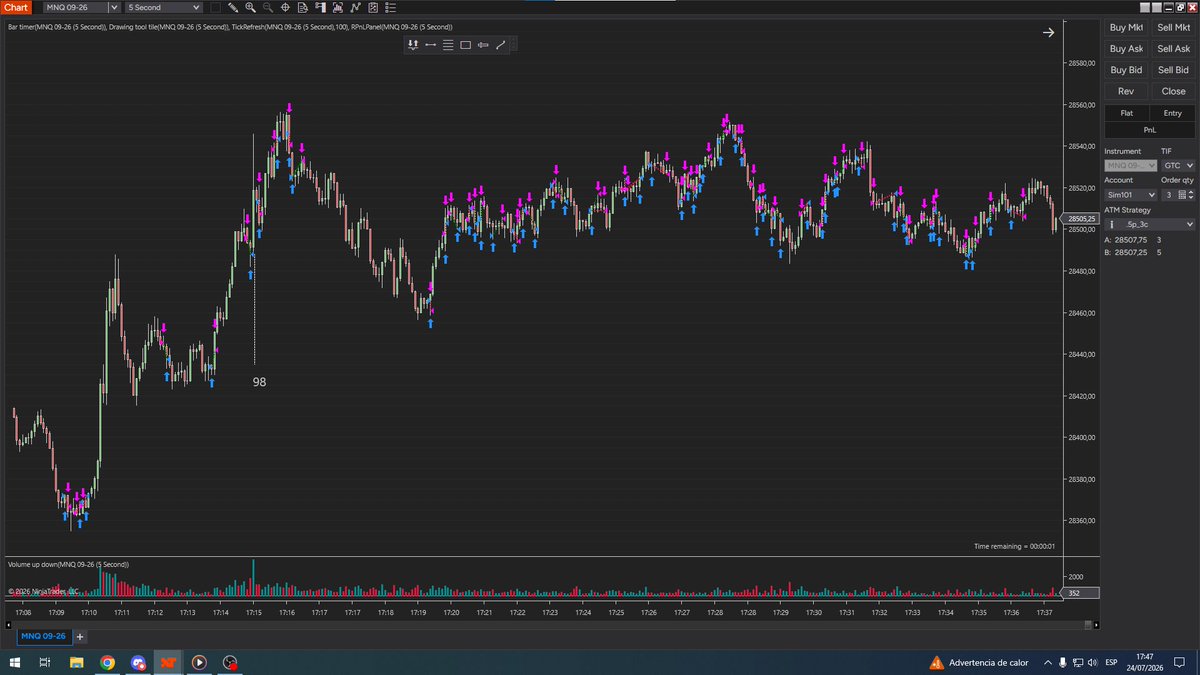
Task: Select the pencil draw tool in top toolbar
Action: click(x=233, y=7)
